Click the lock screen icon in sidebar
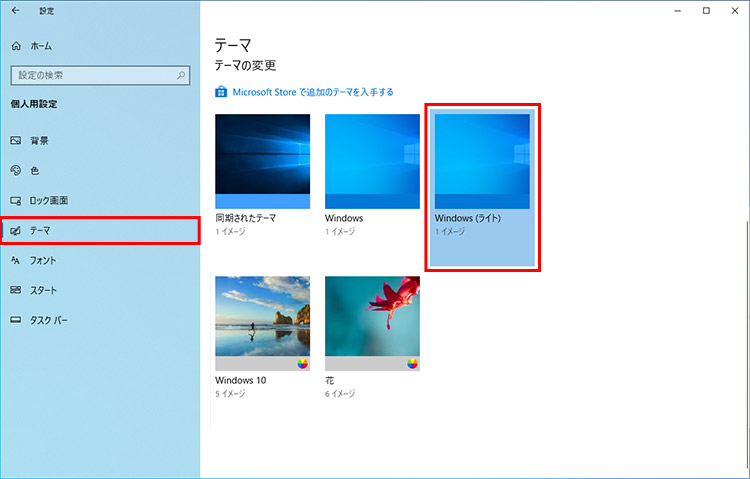This screenshot has width=750, height=479. pos(16,201)
